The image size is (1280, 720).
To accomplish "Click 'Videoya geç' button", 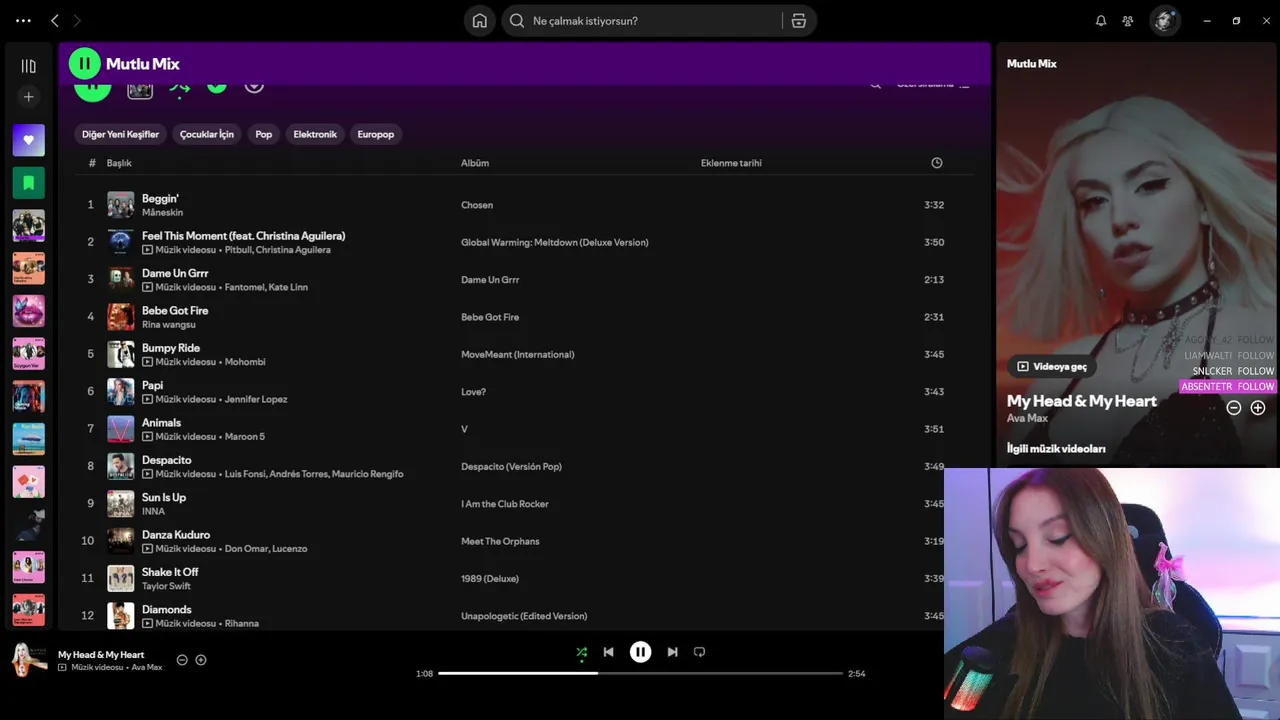I will pos(1051,367).
